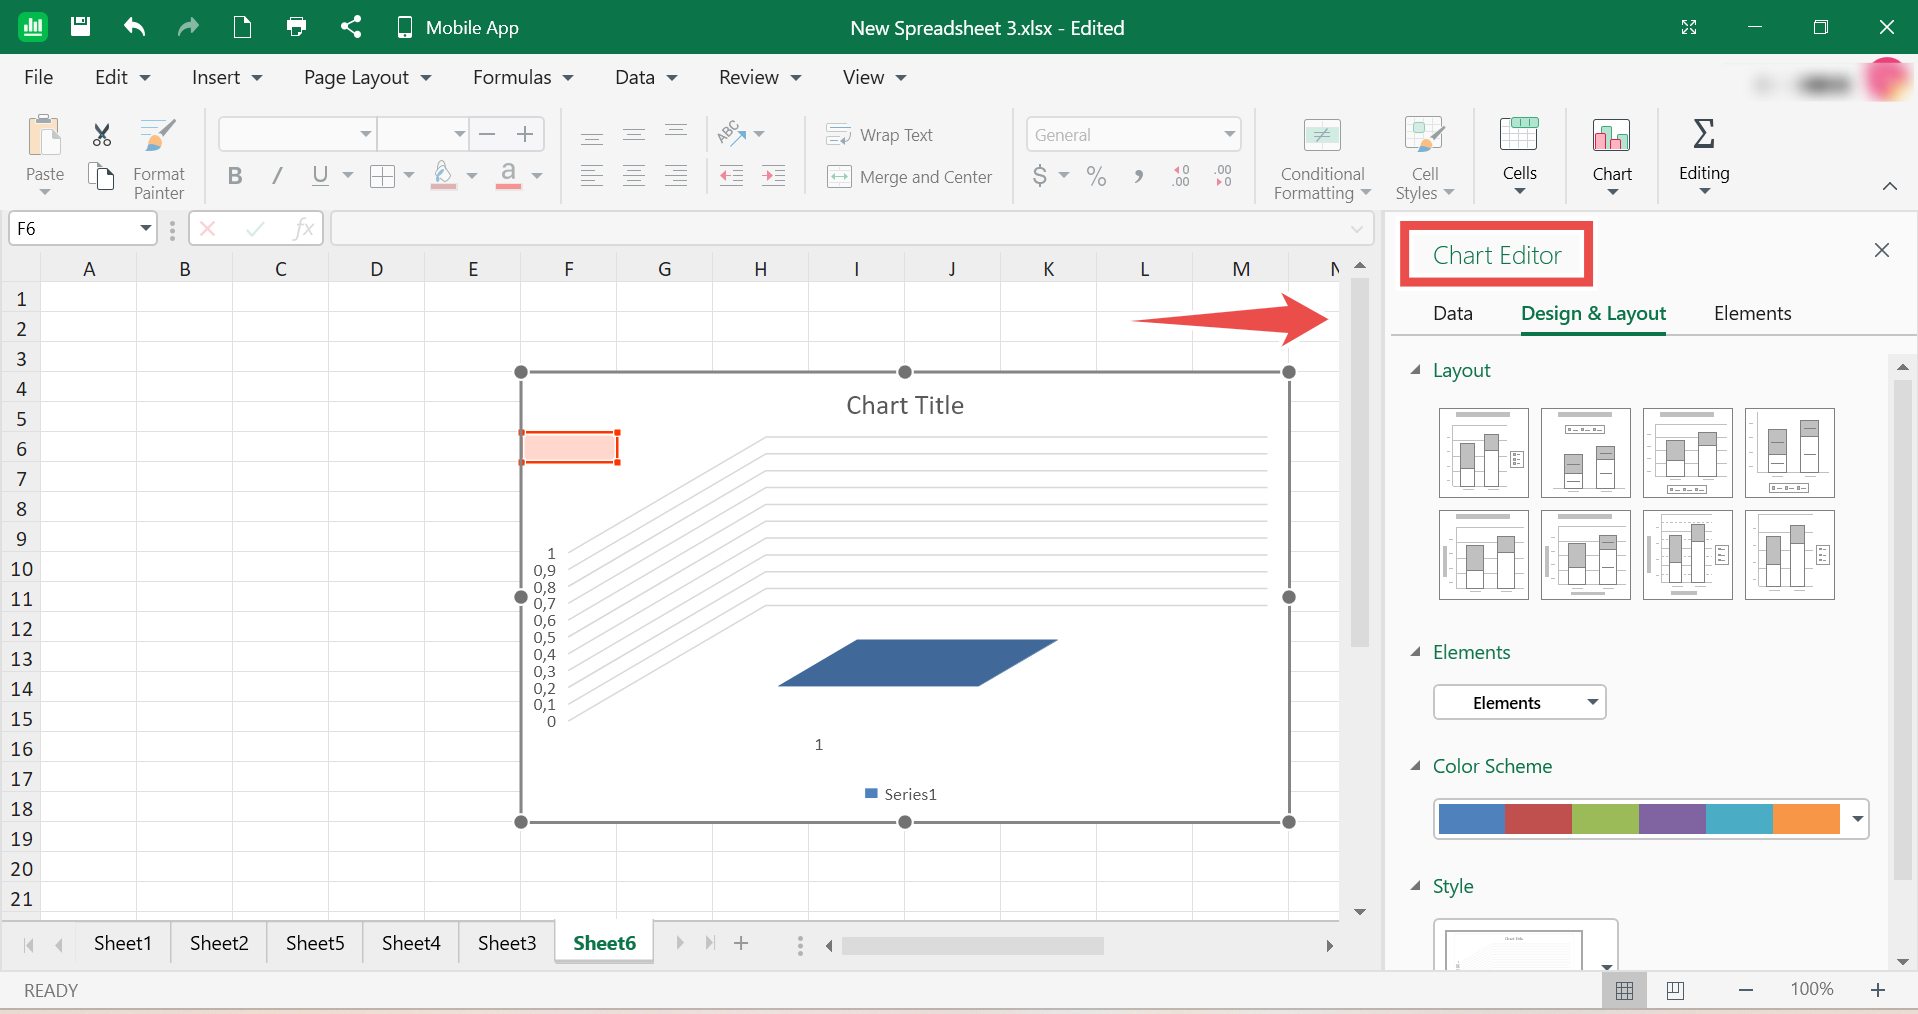Viewport: 1918px width, 1014px height.
Task: Switch to the Elements tab in Chart Editor
Action: (1752, 313)
